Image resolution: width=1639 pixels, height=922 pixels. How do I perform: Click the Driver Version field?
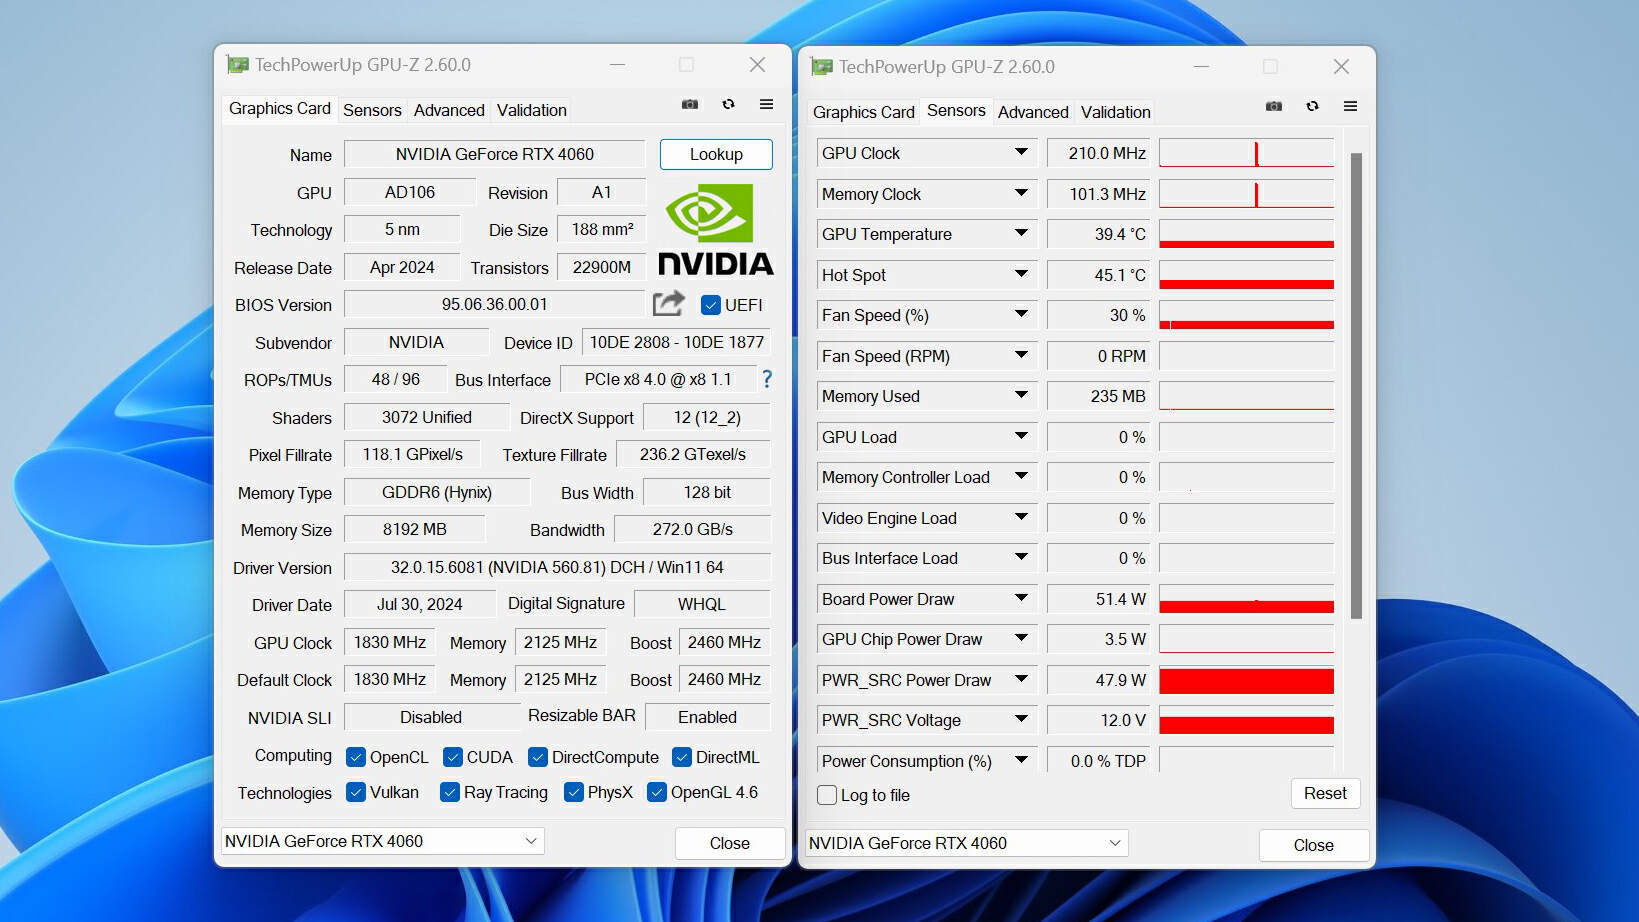click(x=557, y=567)
